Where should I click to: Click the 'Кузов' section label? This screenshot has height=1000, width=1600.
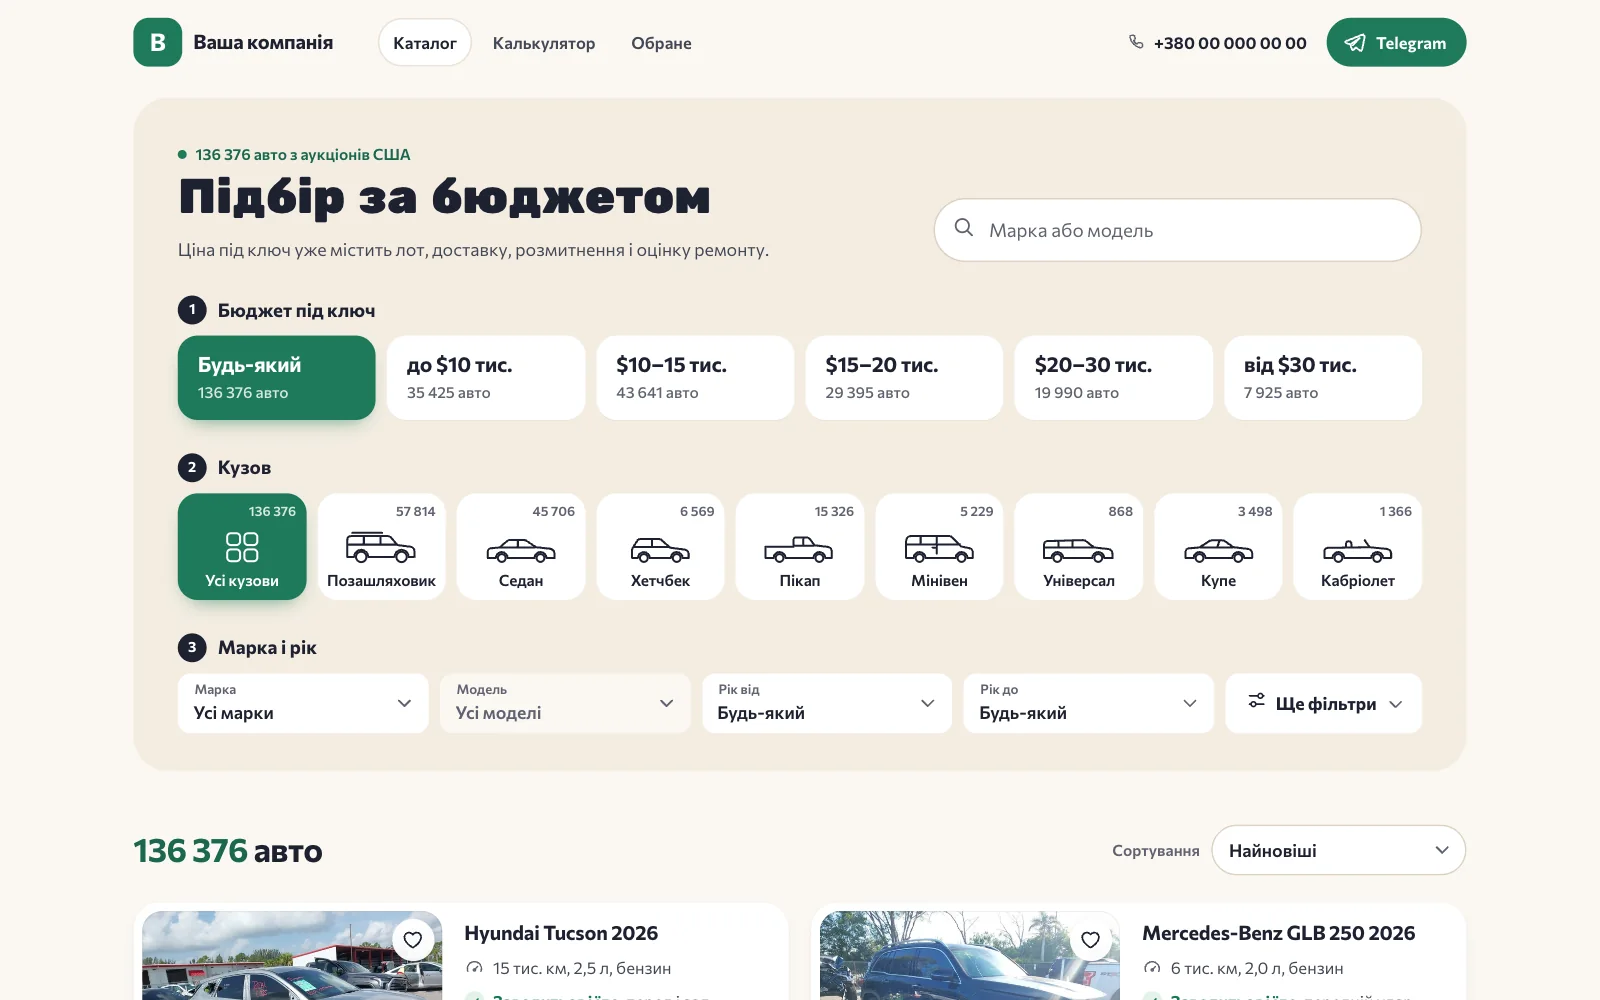(244, 467)
